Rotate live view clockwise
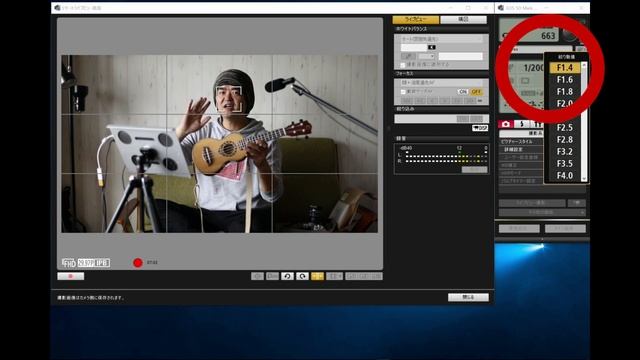The image size is (640, 360). pos(302,276)
